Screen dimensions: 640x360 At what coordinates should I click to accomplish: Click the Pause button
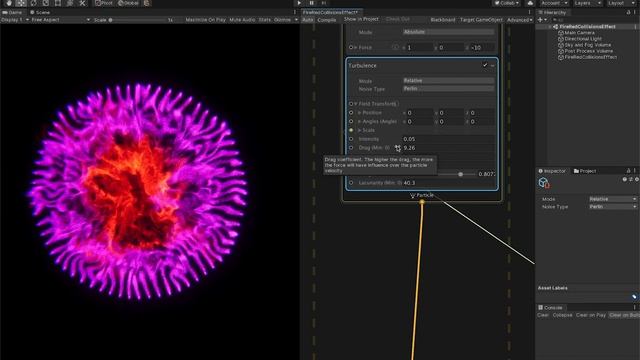311,3
